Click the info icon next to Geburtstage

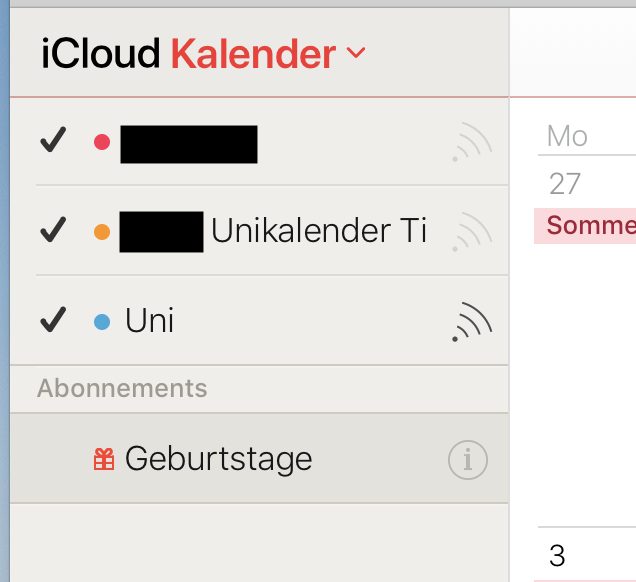click(x=467, y=460)
